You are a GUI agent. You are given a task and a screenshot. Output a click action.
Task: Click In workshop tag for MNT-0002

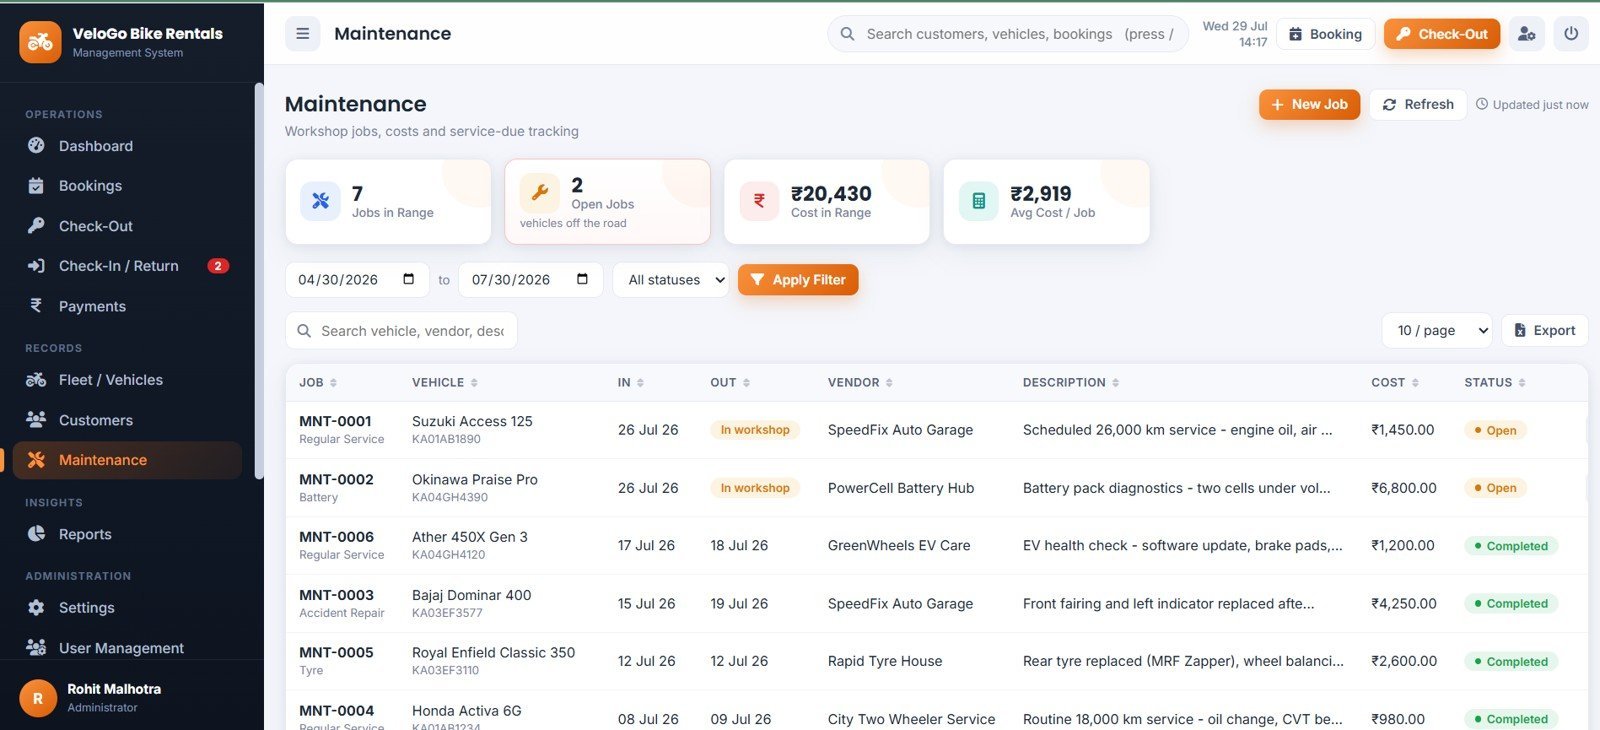[755, 488]
